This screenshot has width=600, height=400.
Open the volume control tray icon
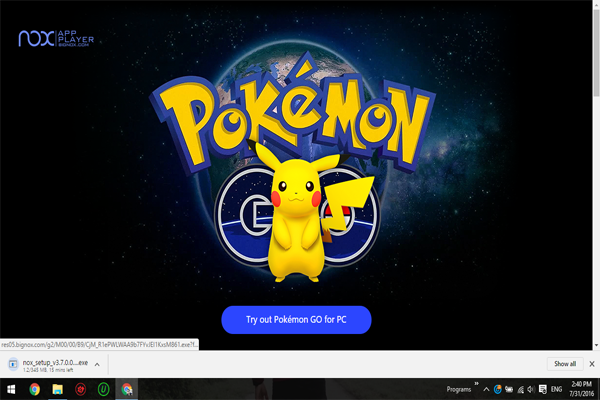[x=530, y=390]
